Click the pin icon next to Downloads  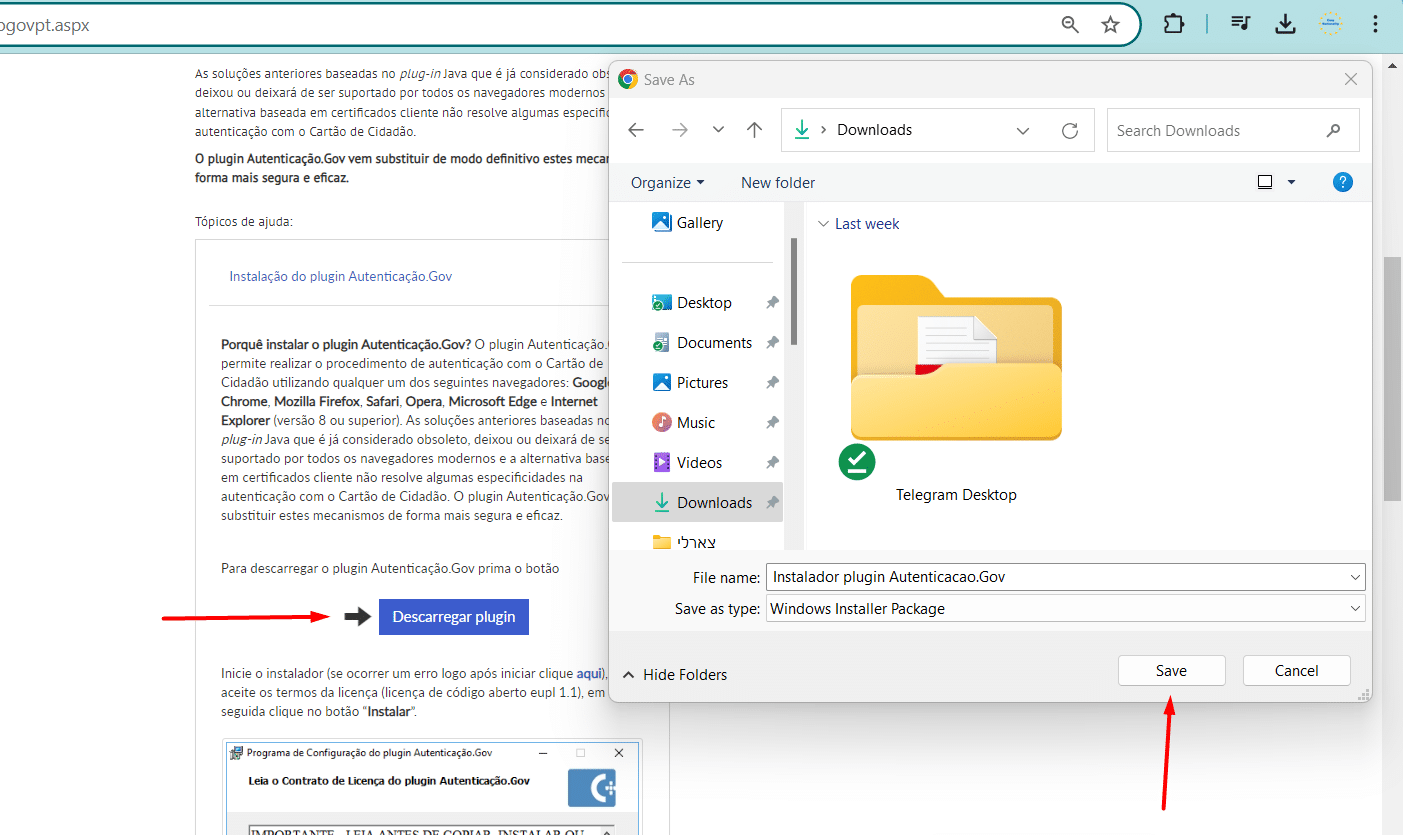tap(772, 502)
